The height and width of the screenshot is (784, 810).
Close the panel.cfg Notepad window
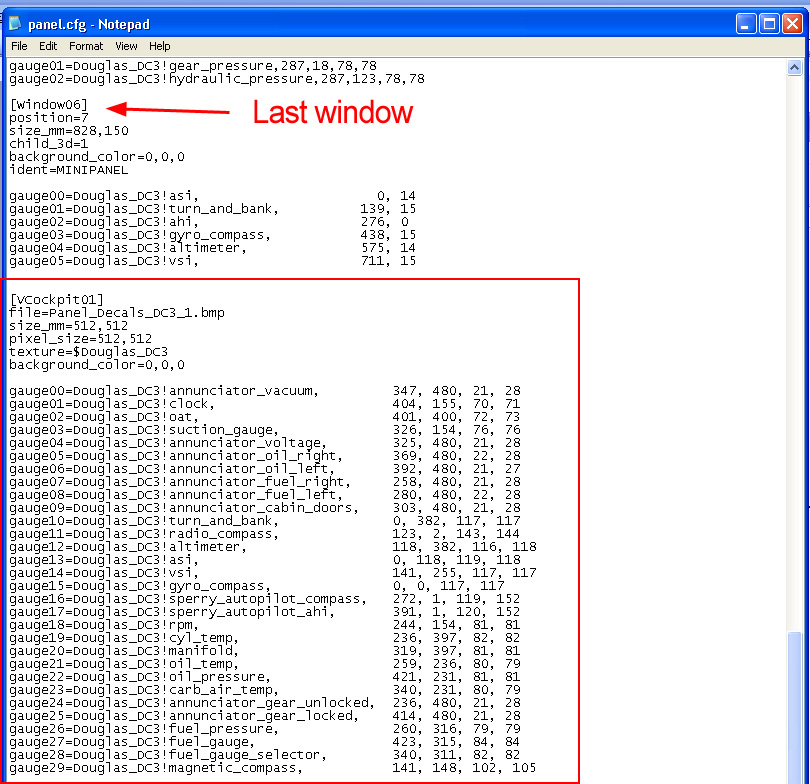point(792,24)
